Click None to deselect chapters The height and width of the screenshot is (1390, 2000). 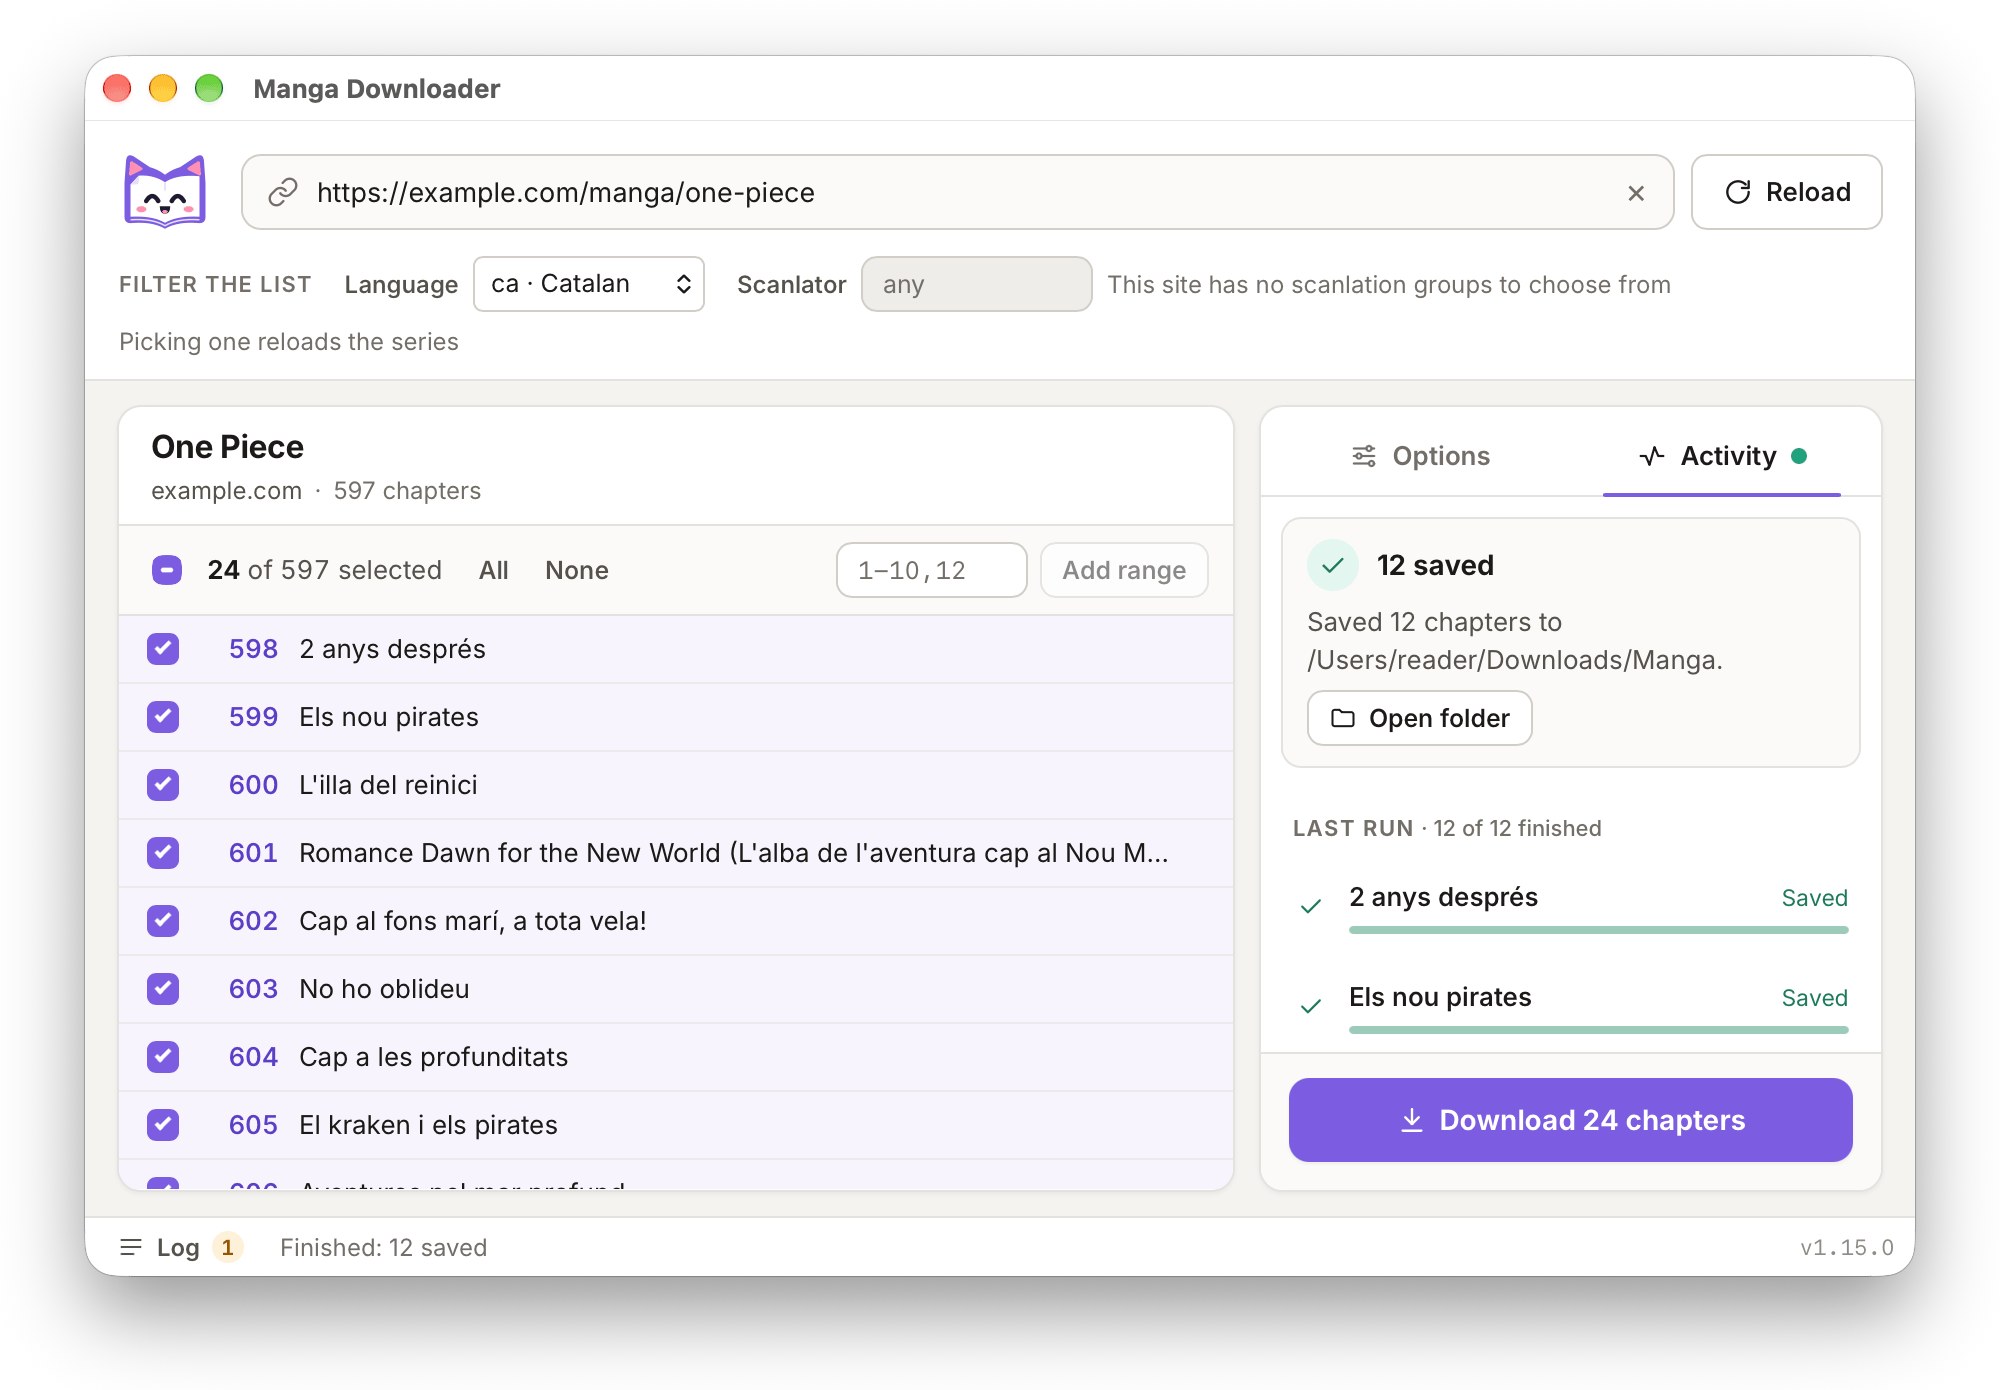pos(577,570)
